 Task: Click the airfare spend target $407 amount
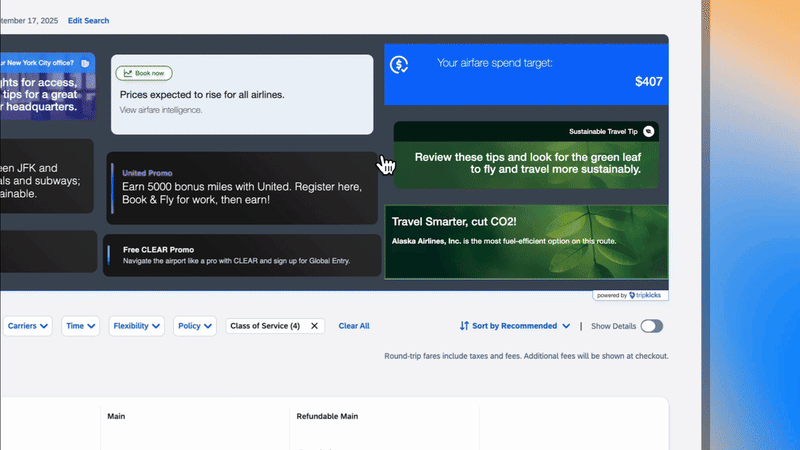648,82
